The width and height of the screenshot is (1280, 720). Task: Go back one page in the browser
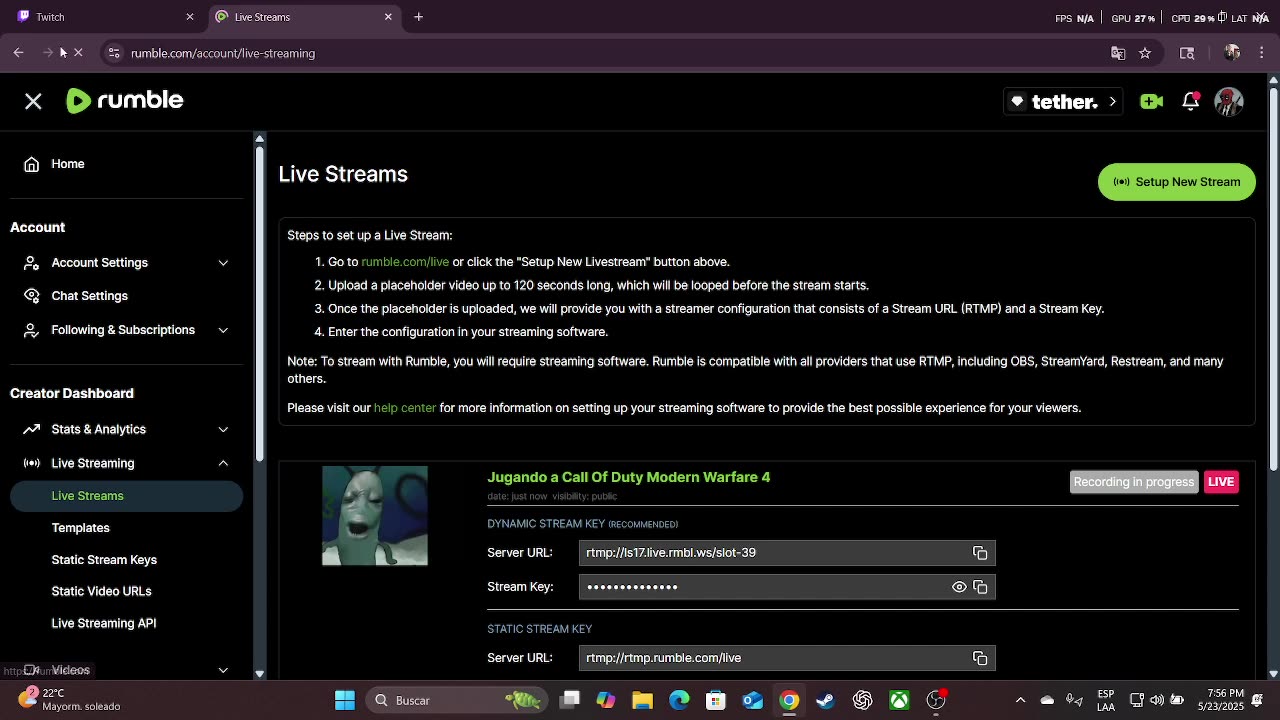[x=18, y=53]
